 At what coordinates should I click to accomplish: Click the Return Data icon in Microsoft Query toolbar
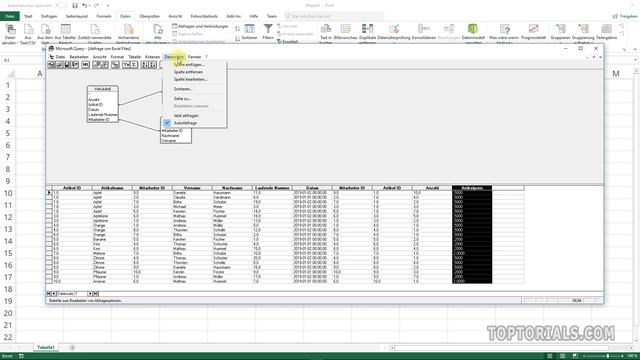point(75,65)
